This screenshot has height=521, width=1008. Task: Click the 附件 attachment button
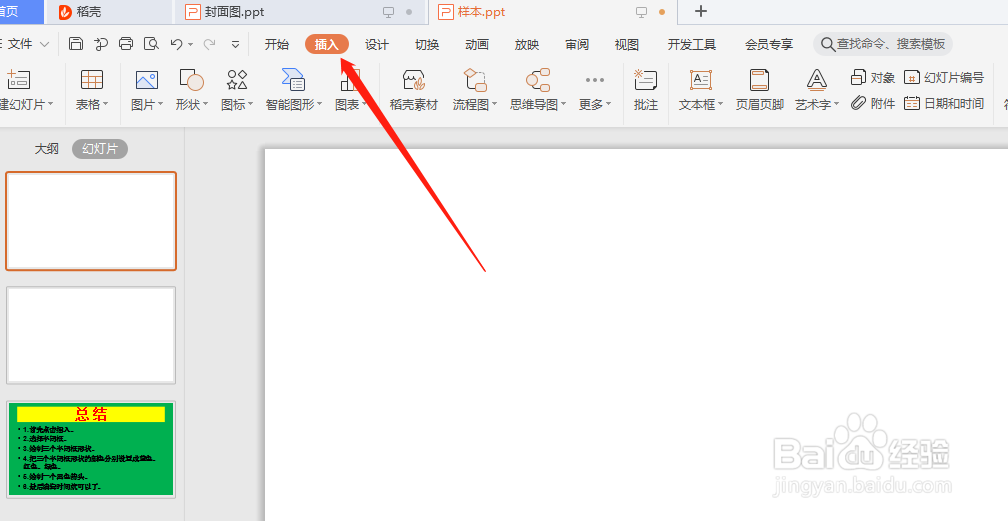coord(873,103)
